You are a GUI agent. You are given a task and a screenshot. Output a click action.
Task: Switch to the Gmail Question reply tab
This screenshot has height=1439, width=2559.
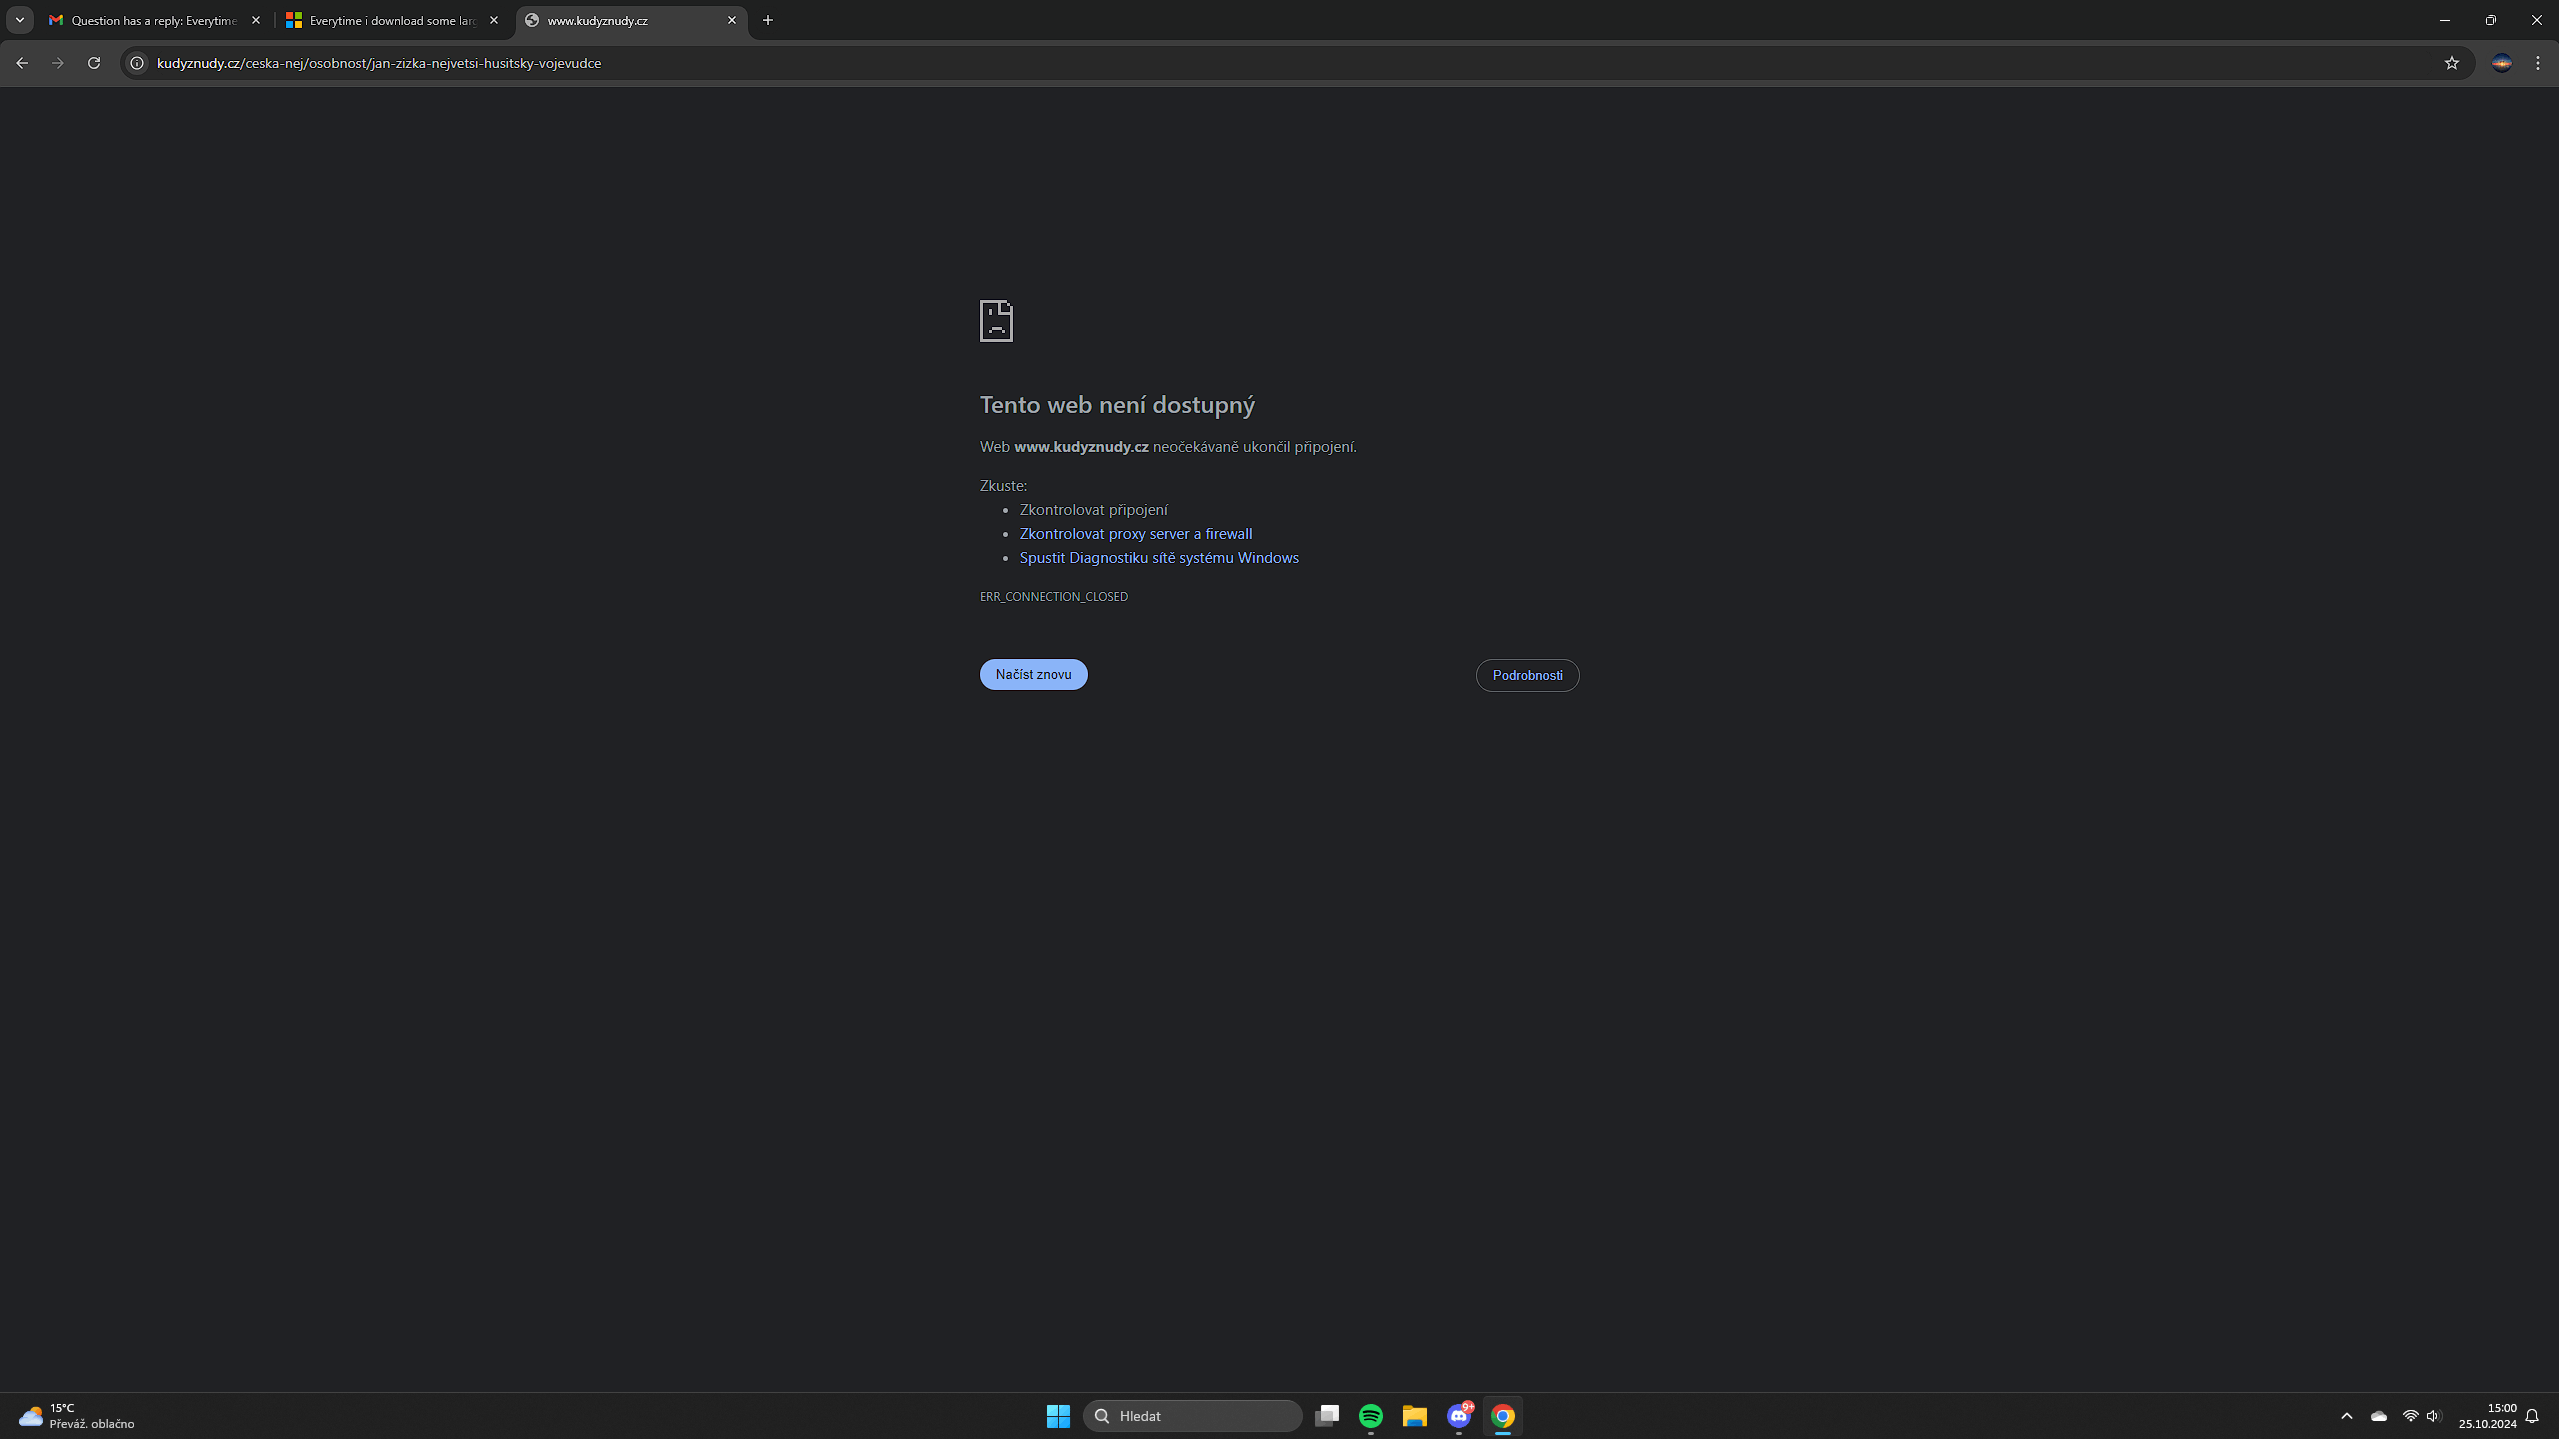[150, 20]
